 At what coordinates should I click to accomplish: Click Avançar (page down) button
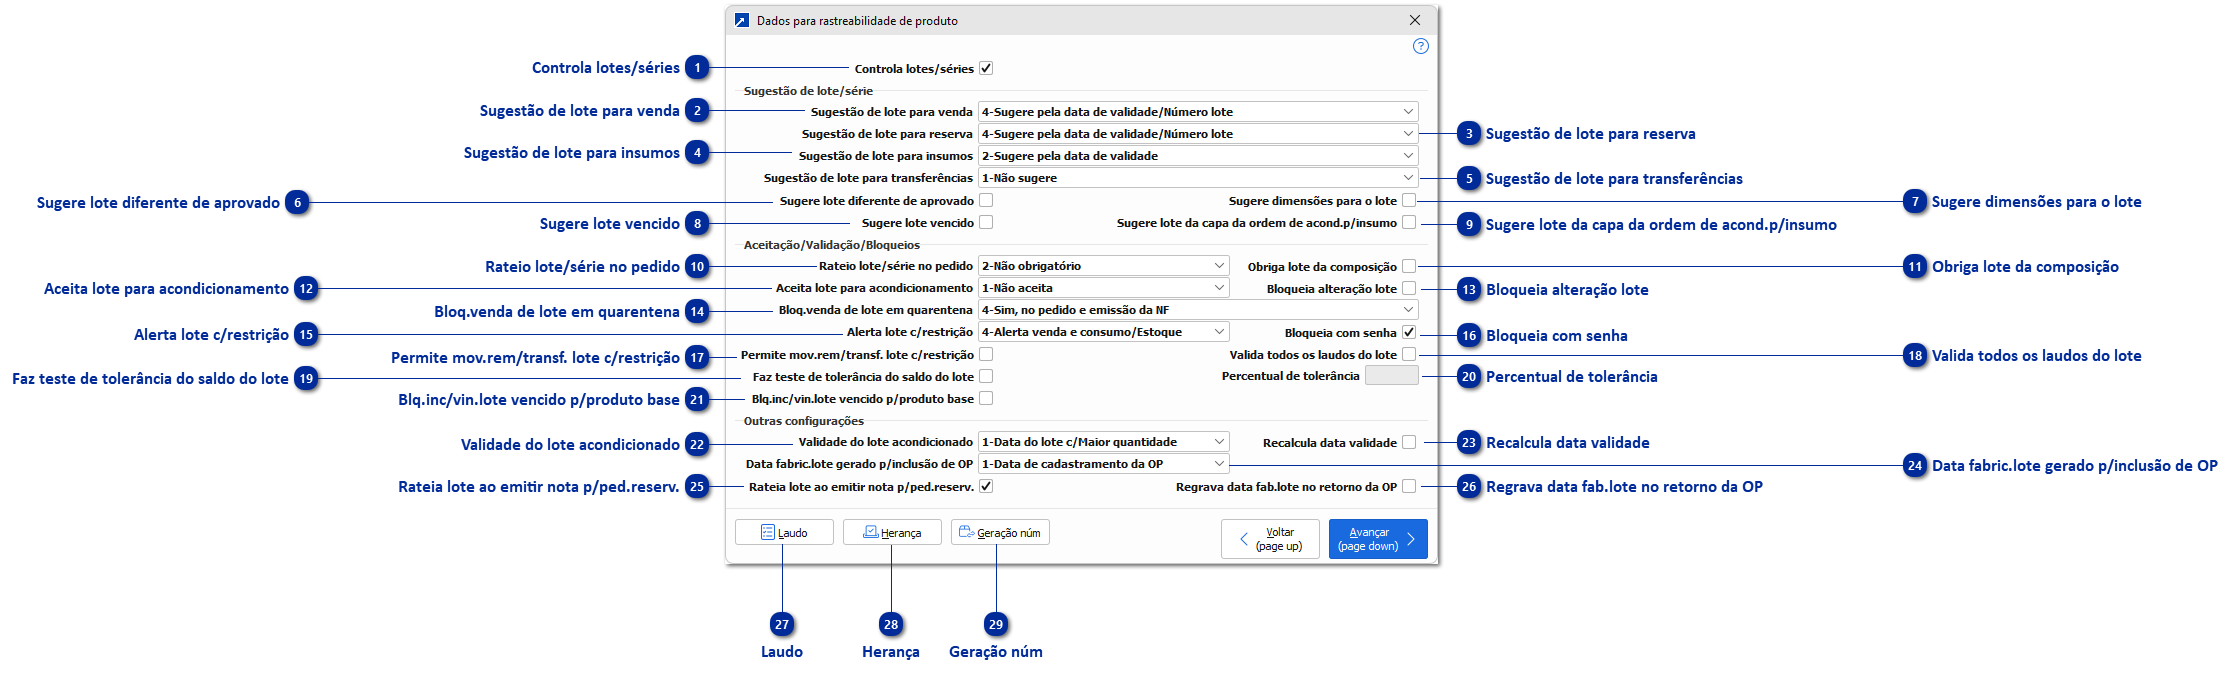pyautogui.click(x=1378, y=539)
